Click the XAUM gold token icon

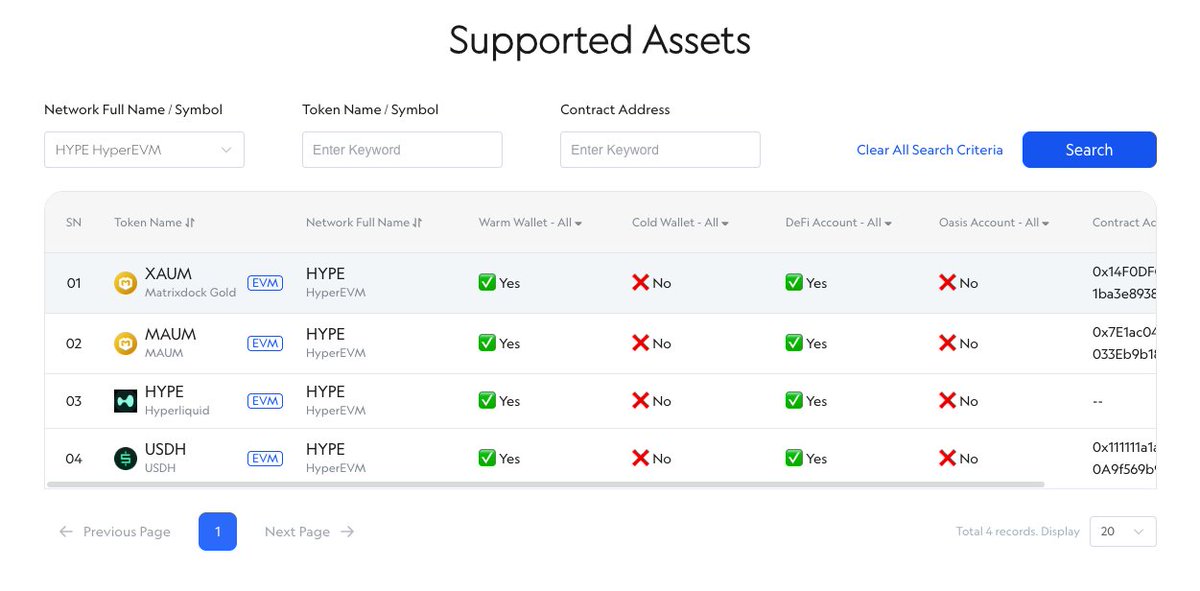click(125, 283)
